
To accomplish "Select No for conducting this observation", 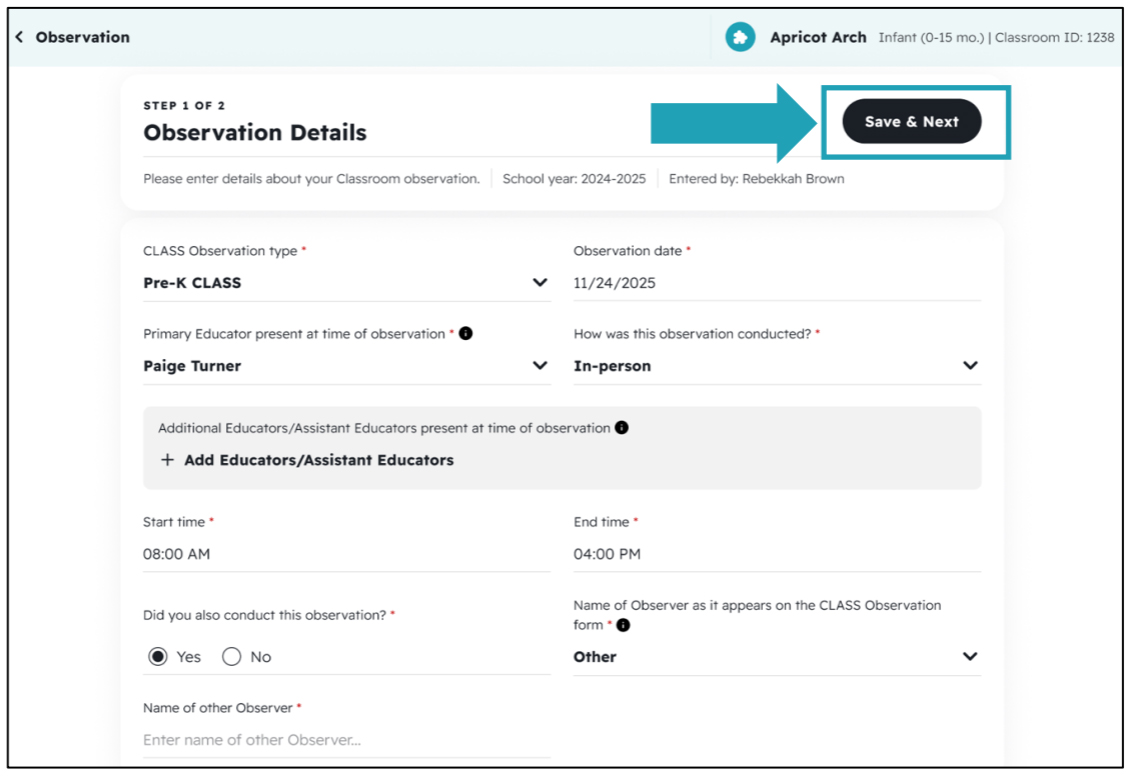I will (x=231, y=657).
